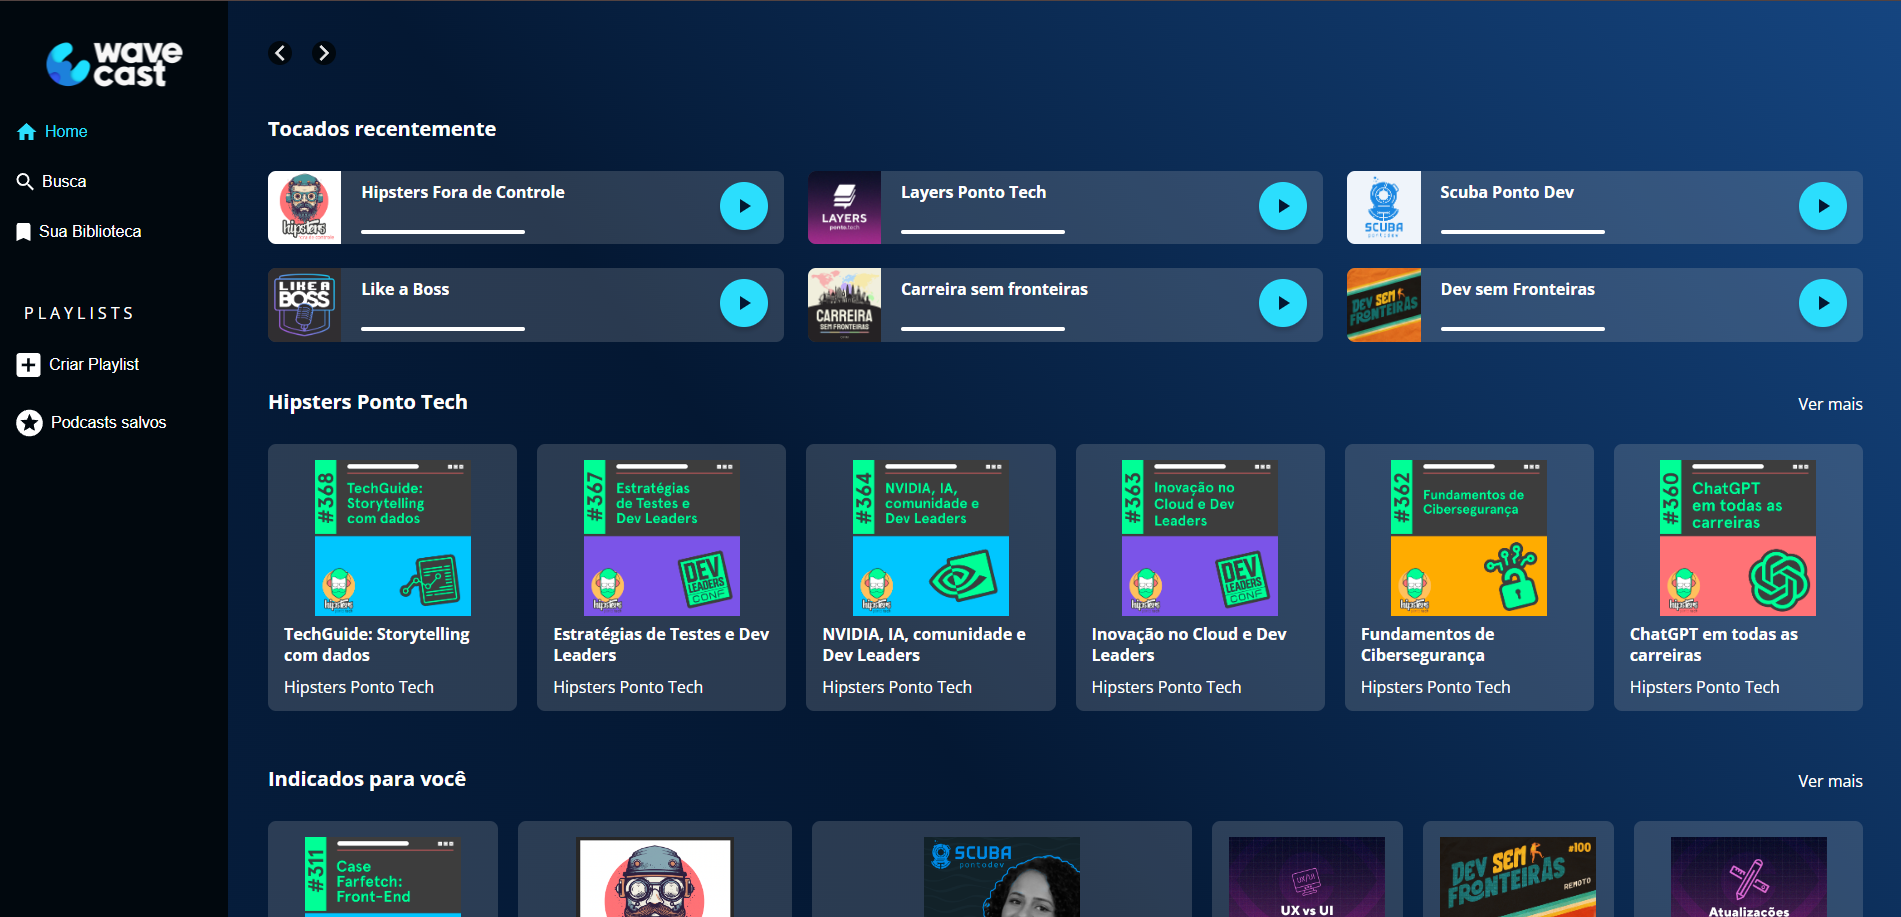
Task: Go to Home in the sidebar
Action: pos(53,131)
